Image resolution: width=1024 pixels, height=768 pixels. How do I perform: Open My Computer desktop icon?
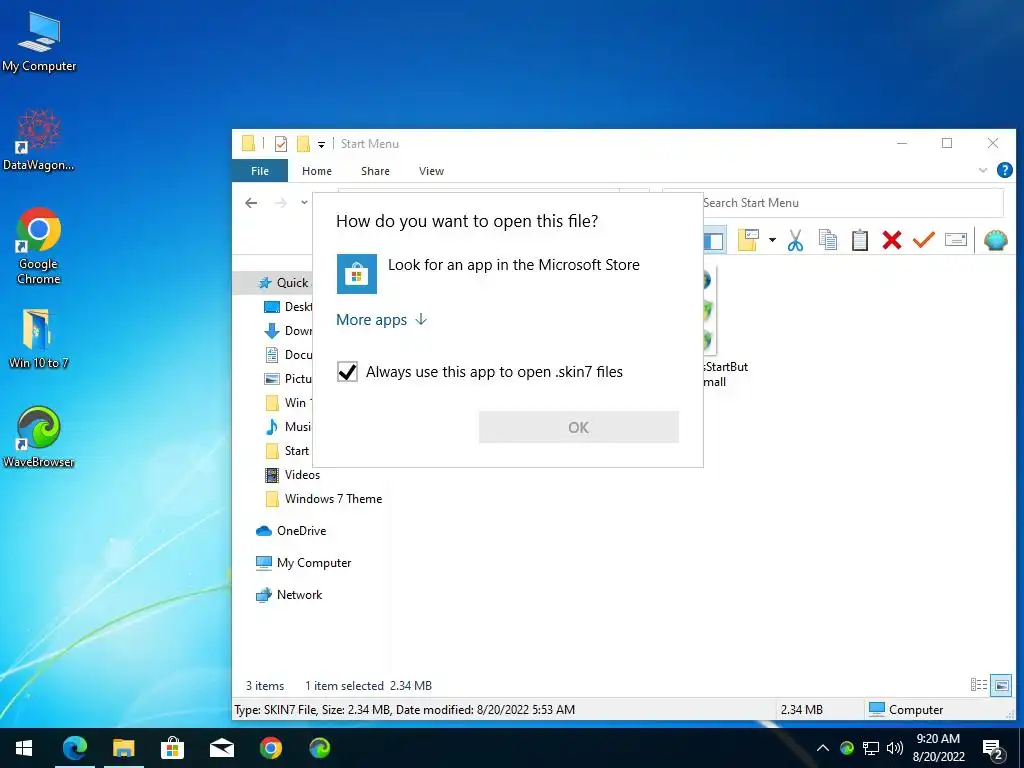click(39, 40)
